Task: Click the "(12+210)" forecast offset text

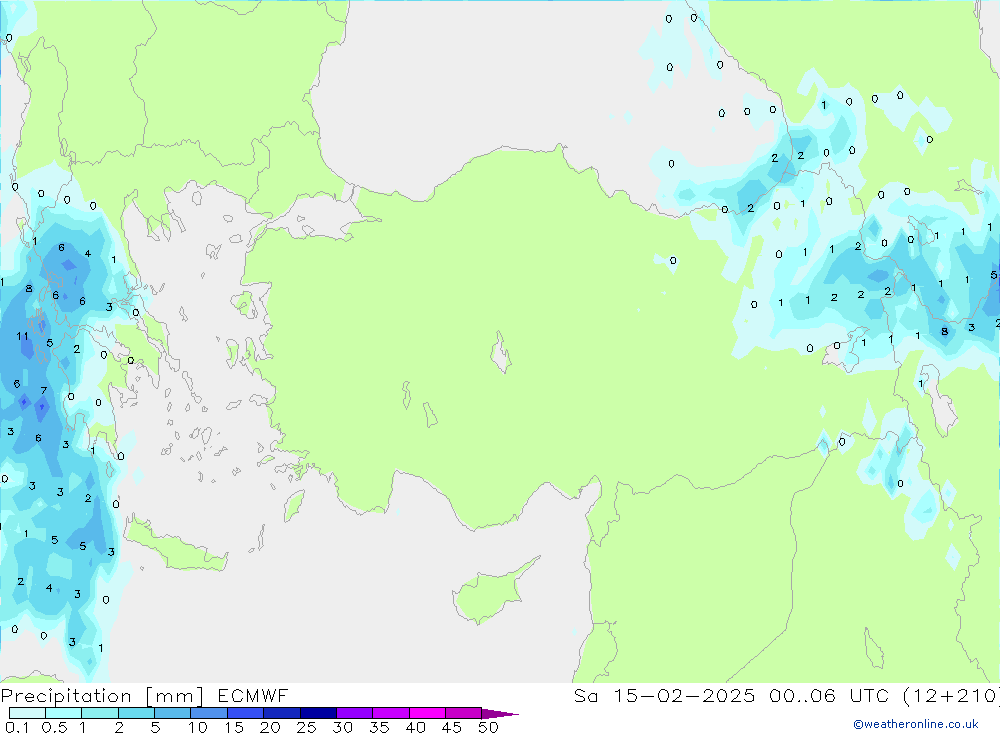Action: 951,696
